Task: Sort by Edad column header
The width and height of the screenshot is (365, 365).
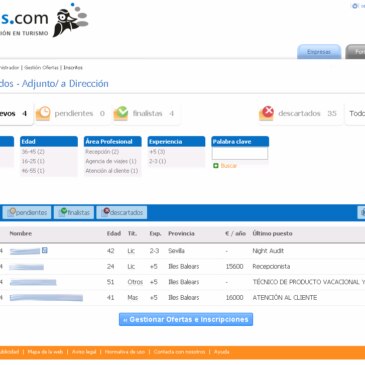Action: click(x=114, y=234)
